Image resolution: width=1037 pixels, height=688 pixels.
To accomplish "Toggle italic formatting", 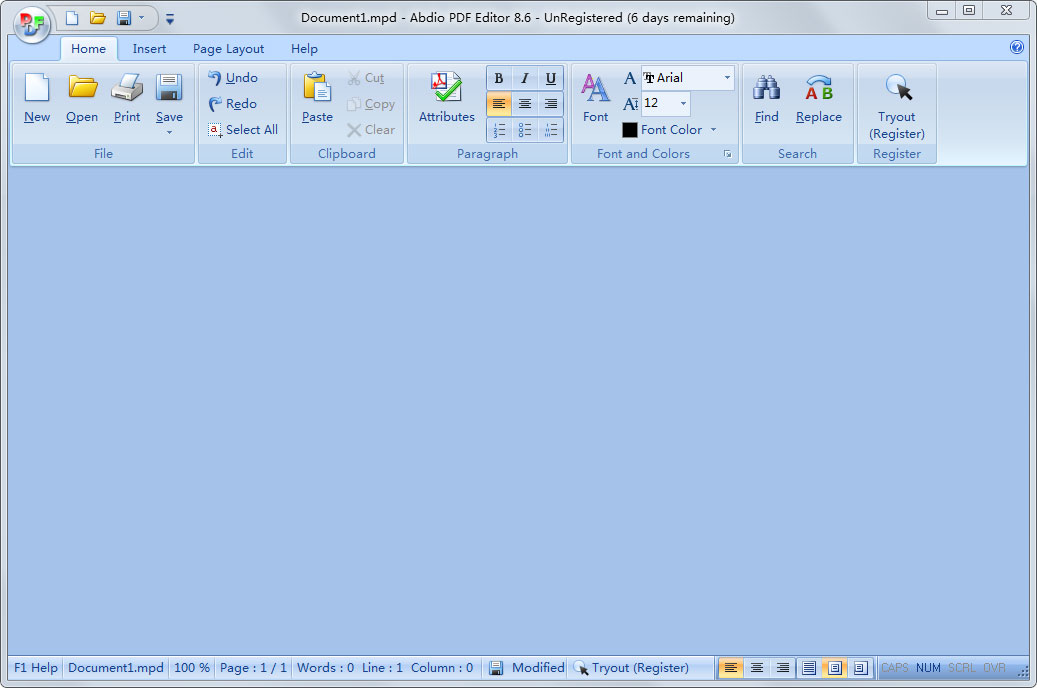I will pos(525,79).
